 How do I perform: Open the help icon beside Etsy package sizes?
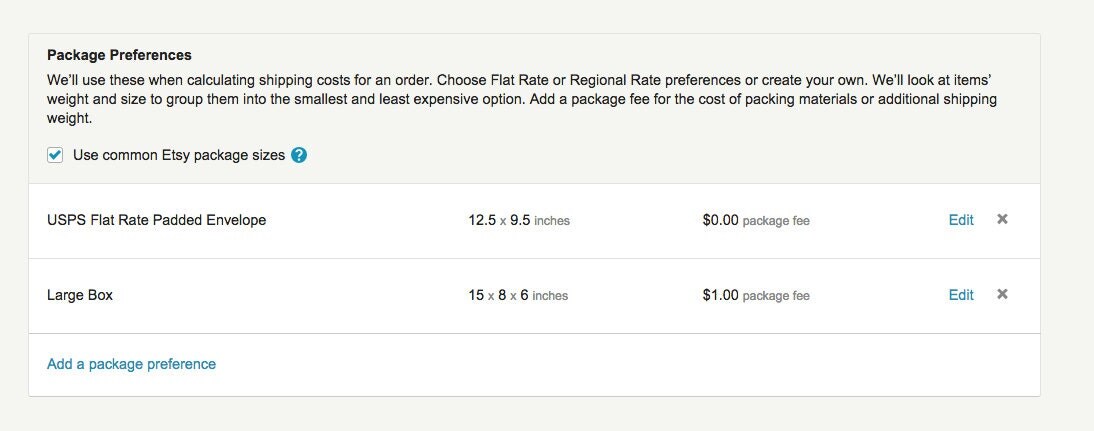[299, 155]
